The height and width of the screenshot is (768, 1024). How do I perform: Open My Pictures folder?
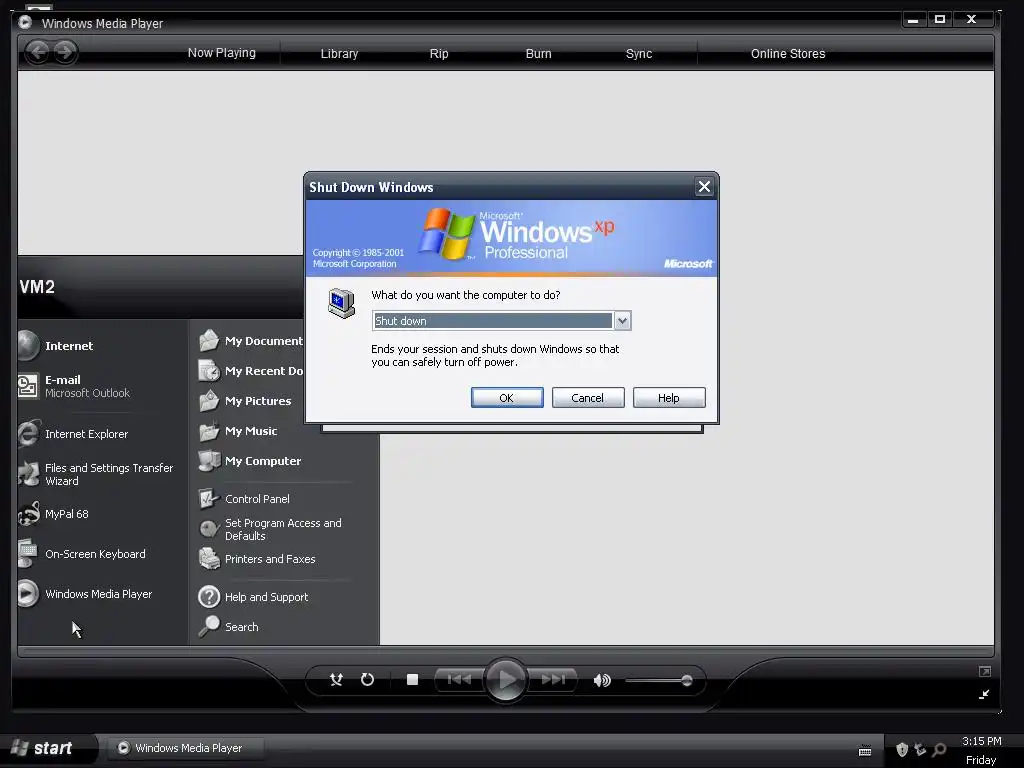click(x=246, y=401)
